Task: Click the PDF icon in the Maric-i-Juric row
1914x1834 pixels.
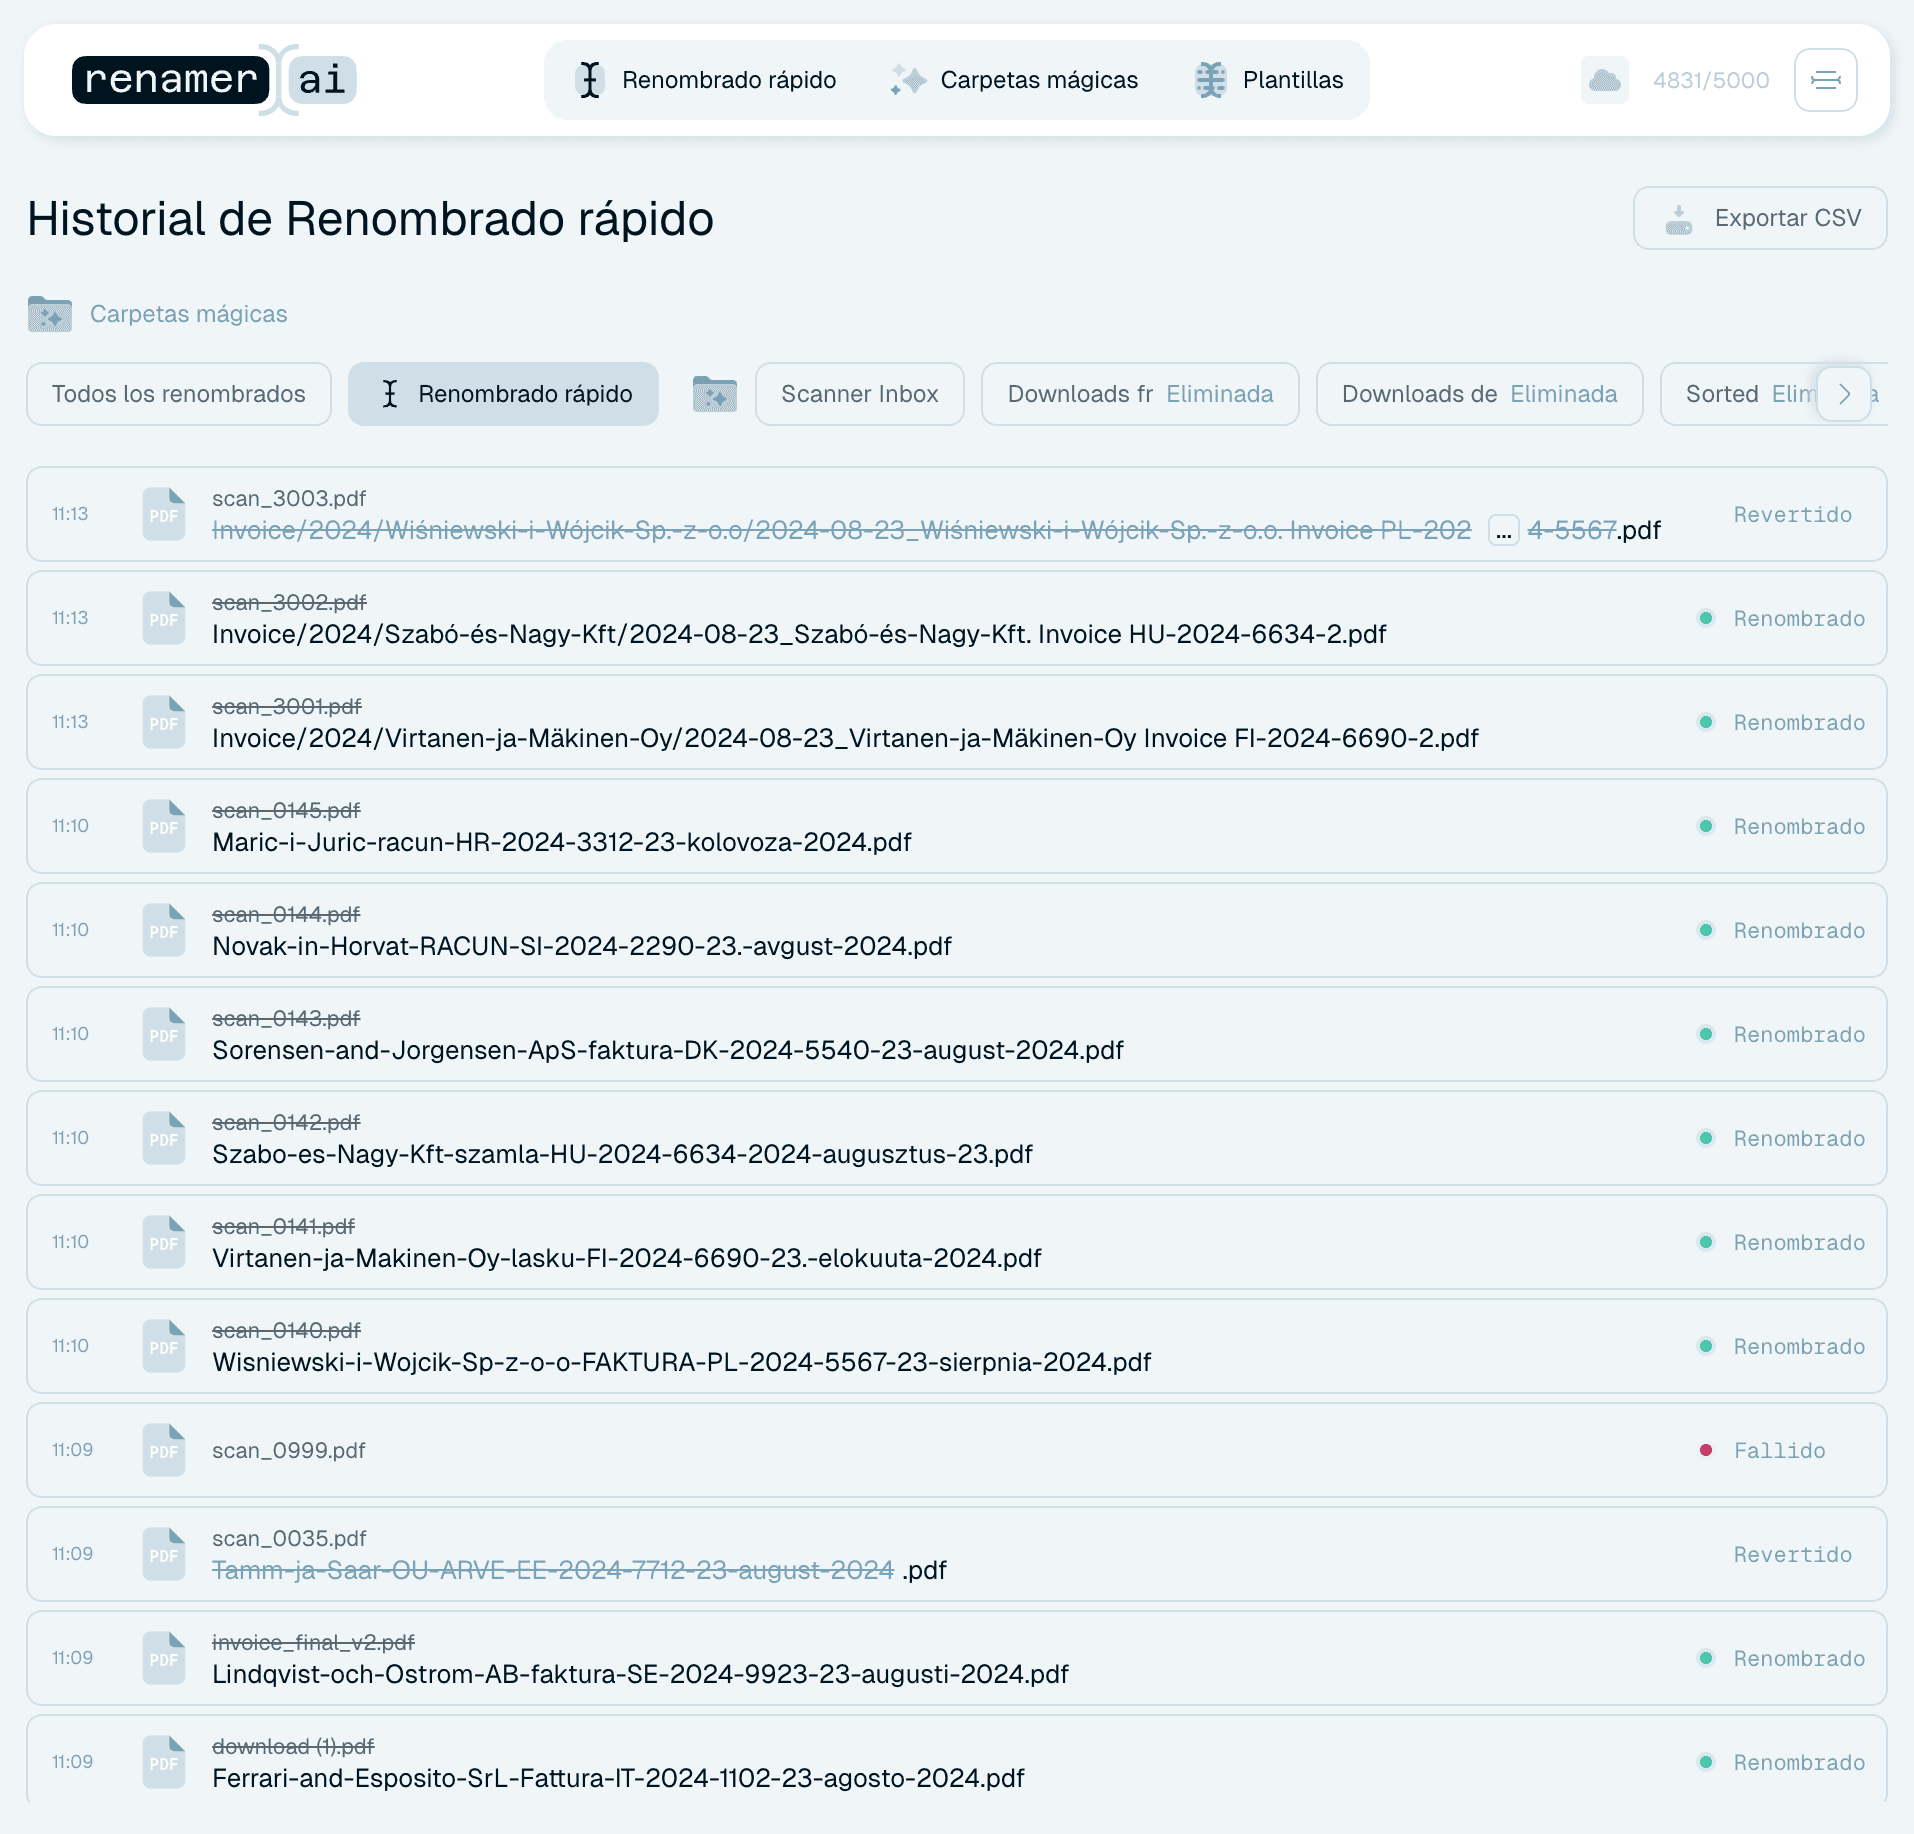Action: click(x=164, y=826)
